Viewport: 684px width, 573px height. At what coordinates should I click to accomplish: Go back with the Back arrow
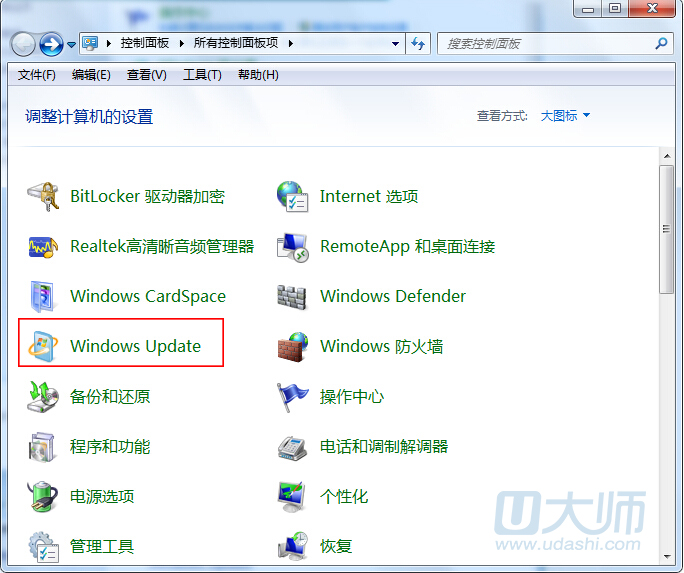coord(23,44)
